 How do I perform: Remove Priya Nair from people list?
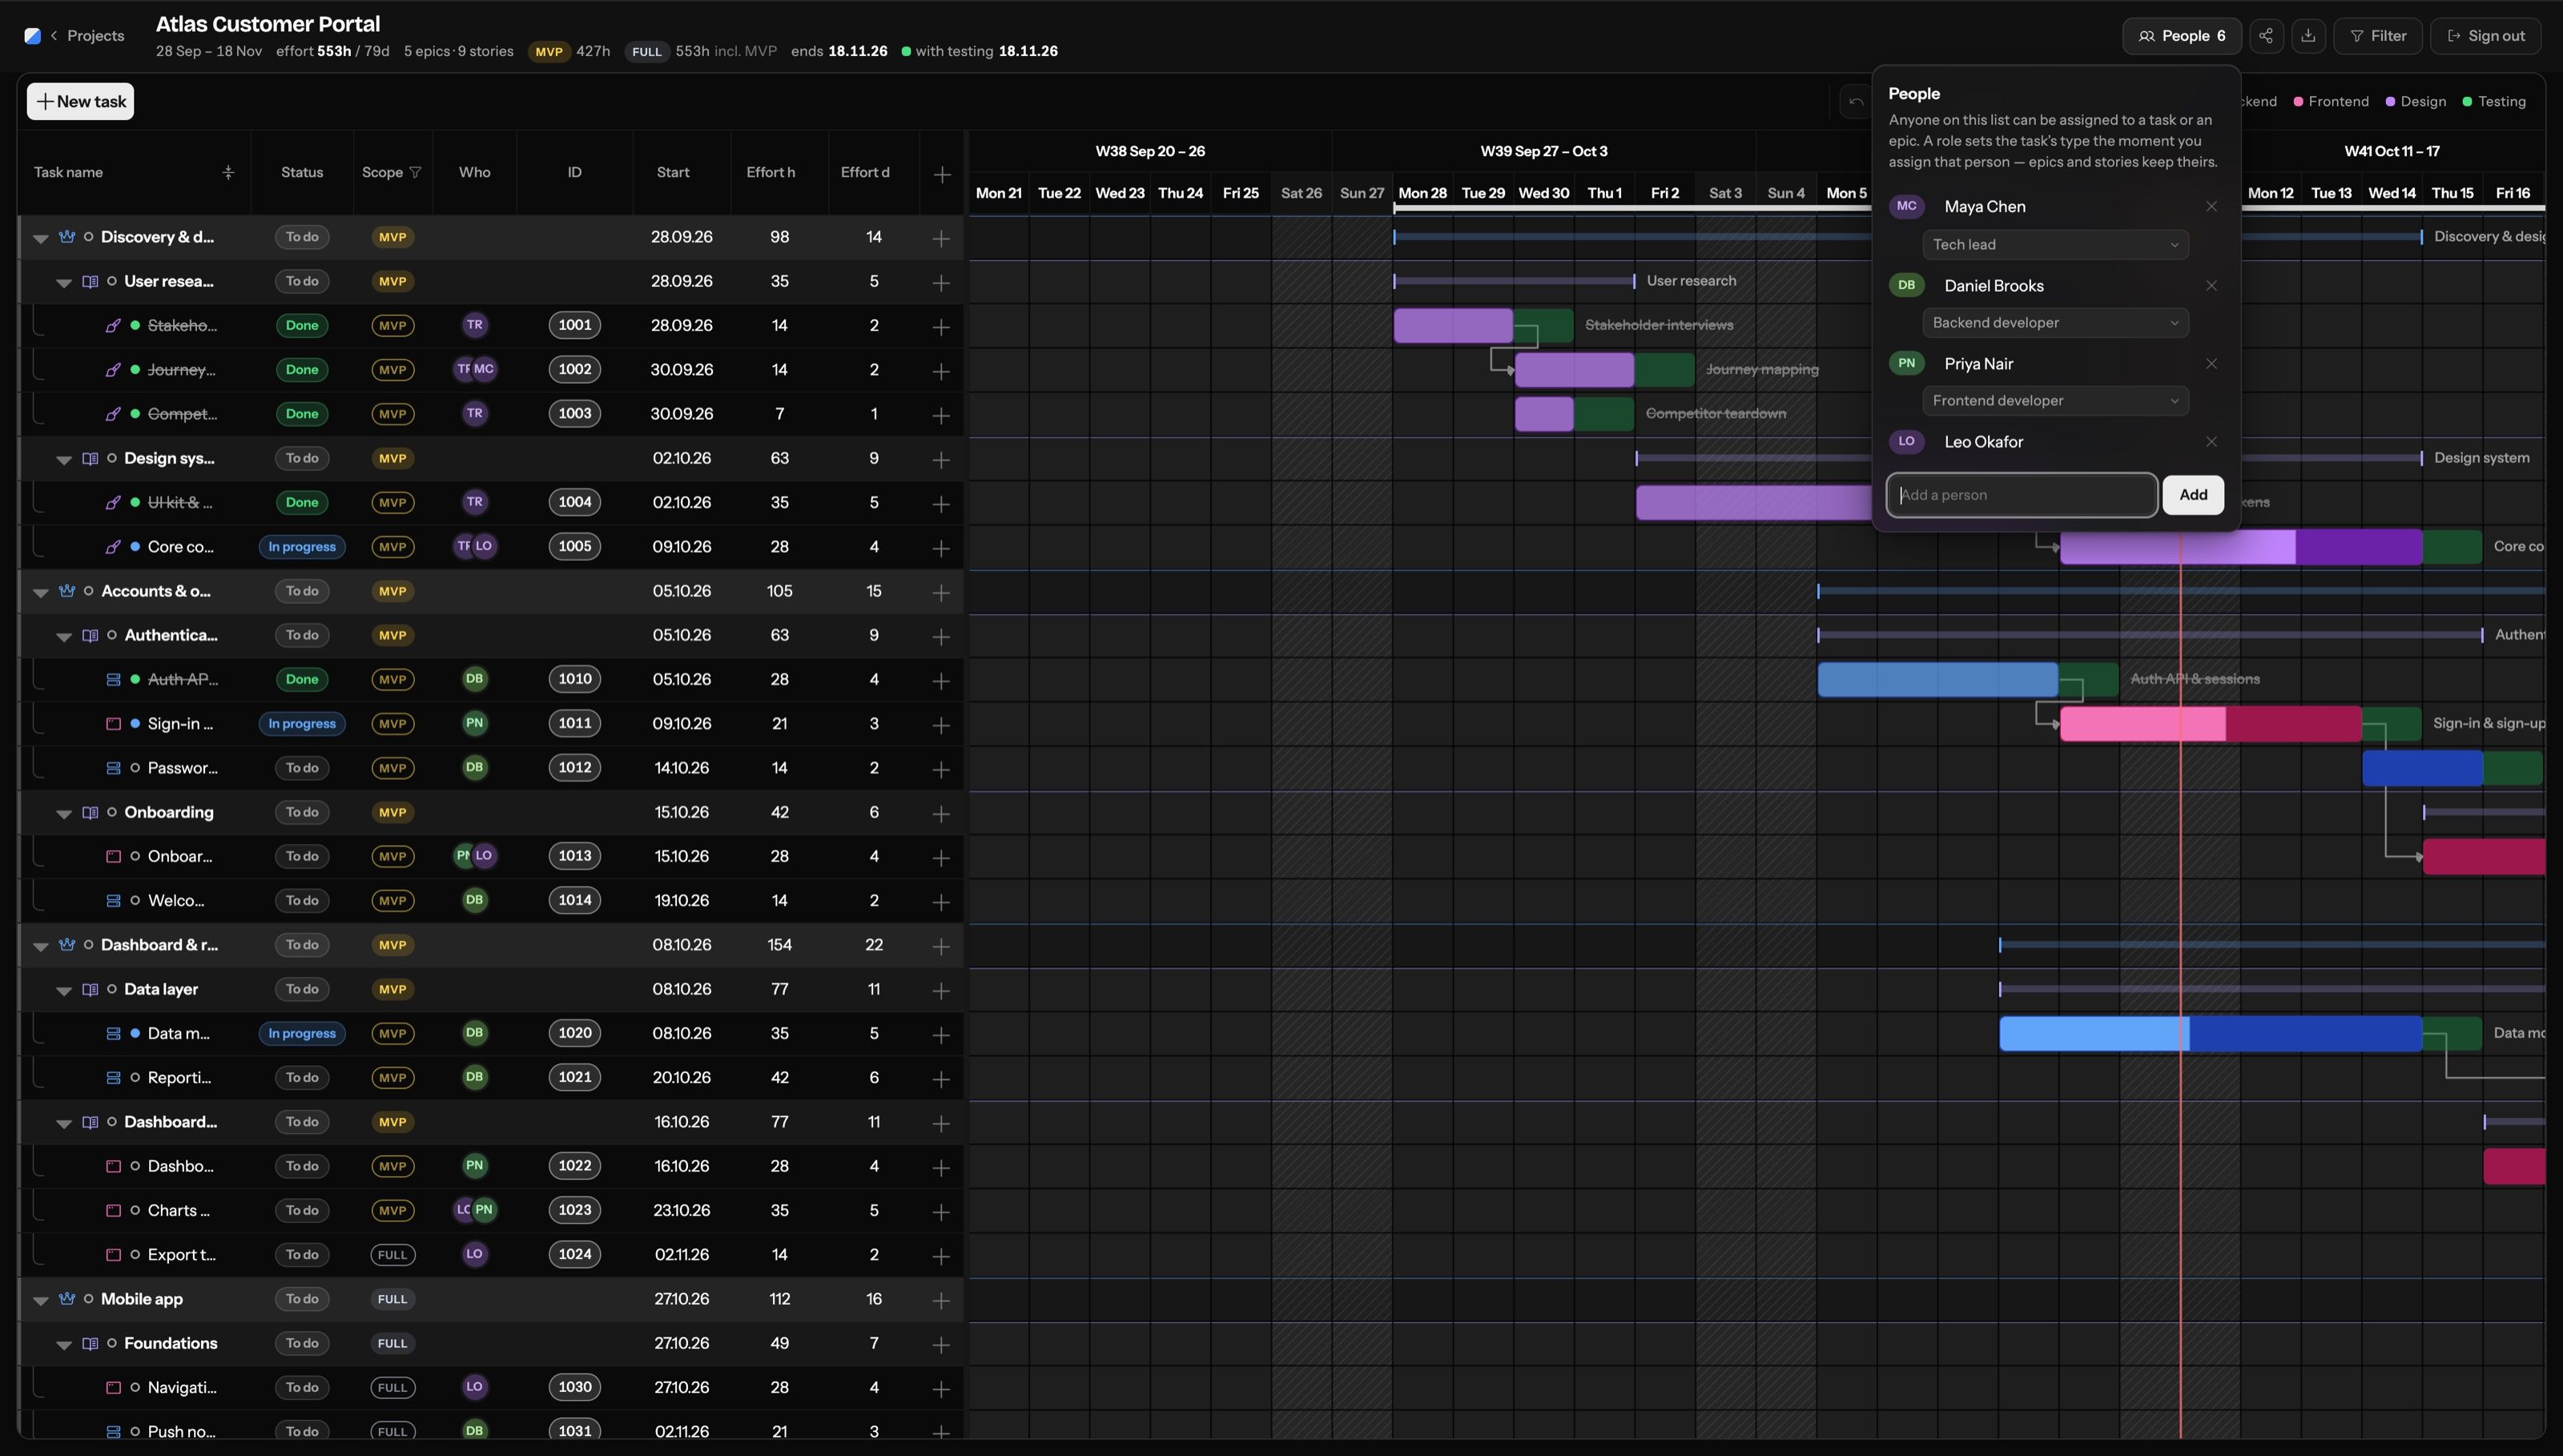tap(2212, 363)
